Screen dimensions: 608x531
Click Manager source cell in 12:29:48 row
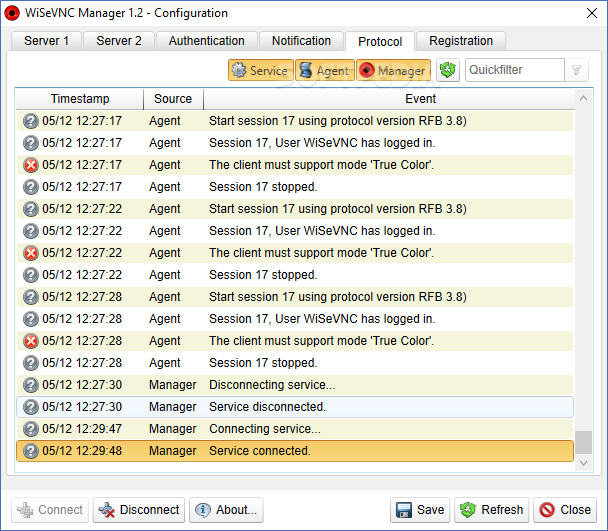pyautogui.click(x=173, y=451)
